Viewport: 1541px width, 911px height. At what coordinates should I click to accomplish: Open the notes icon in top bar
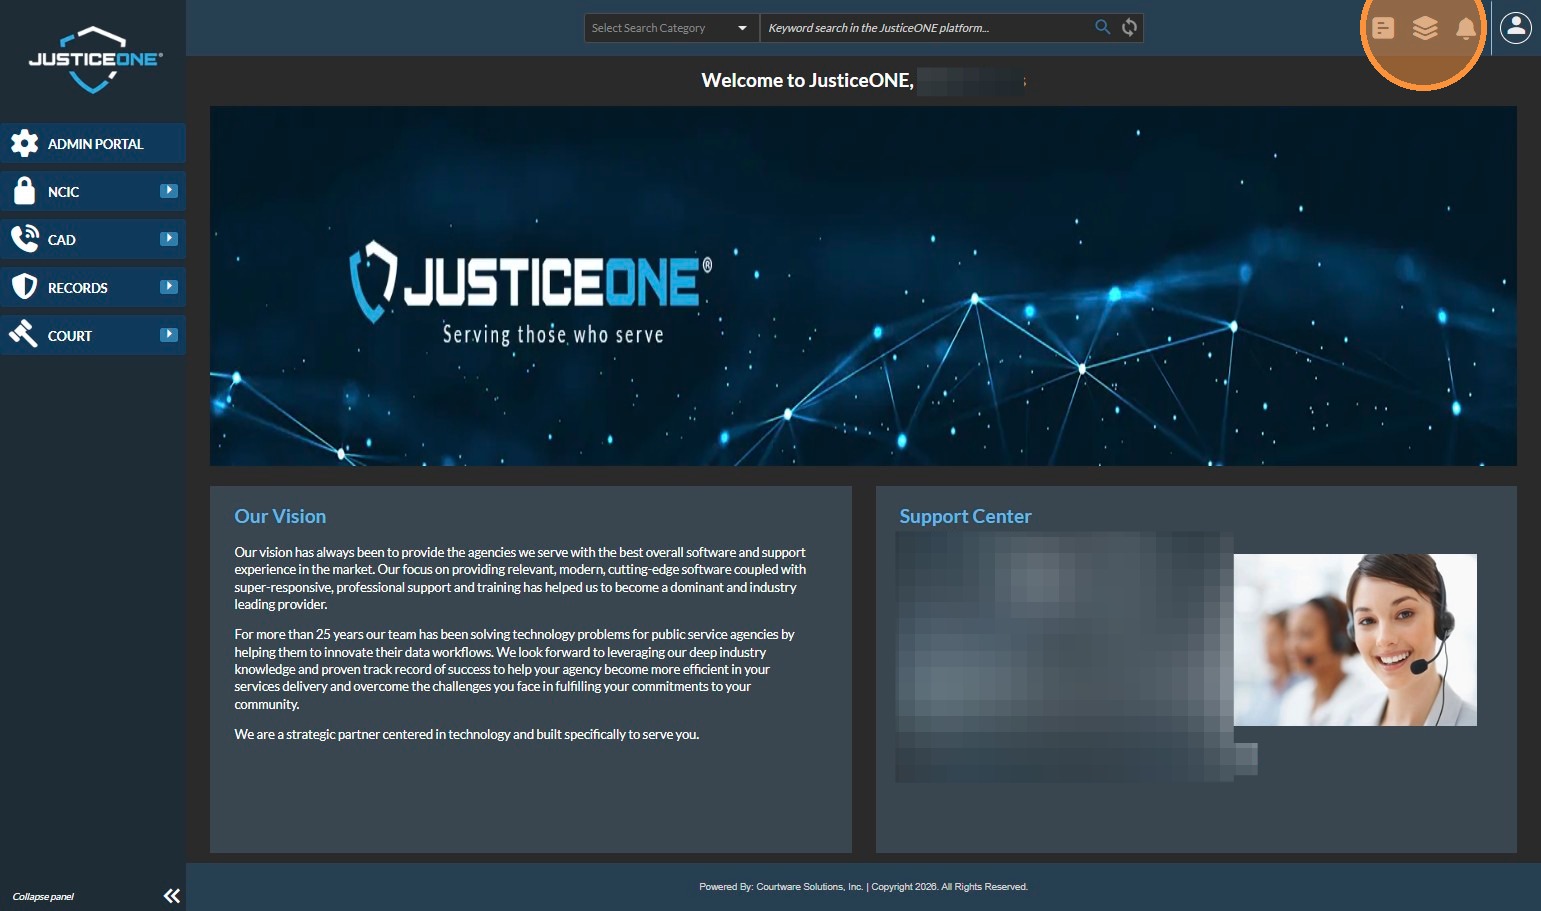[1383, 28]
